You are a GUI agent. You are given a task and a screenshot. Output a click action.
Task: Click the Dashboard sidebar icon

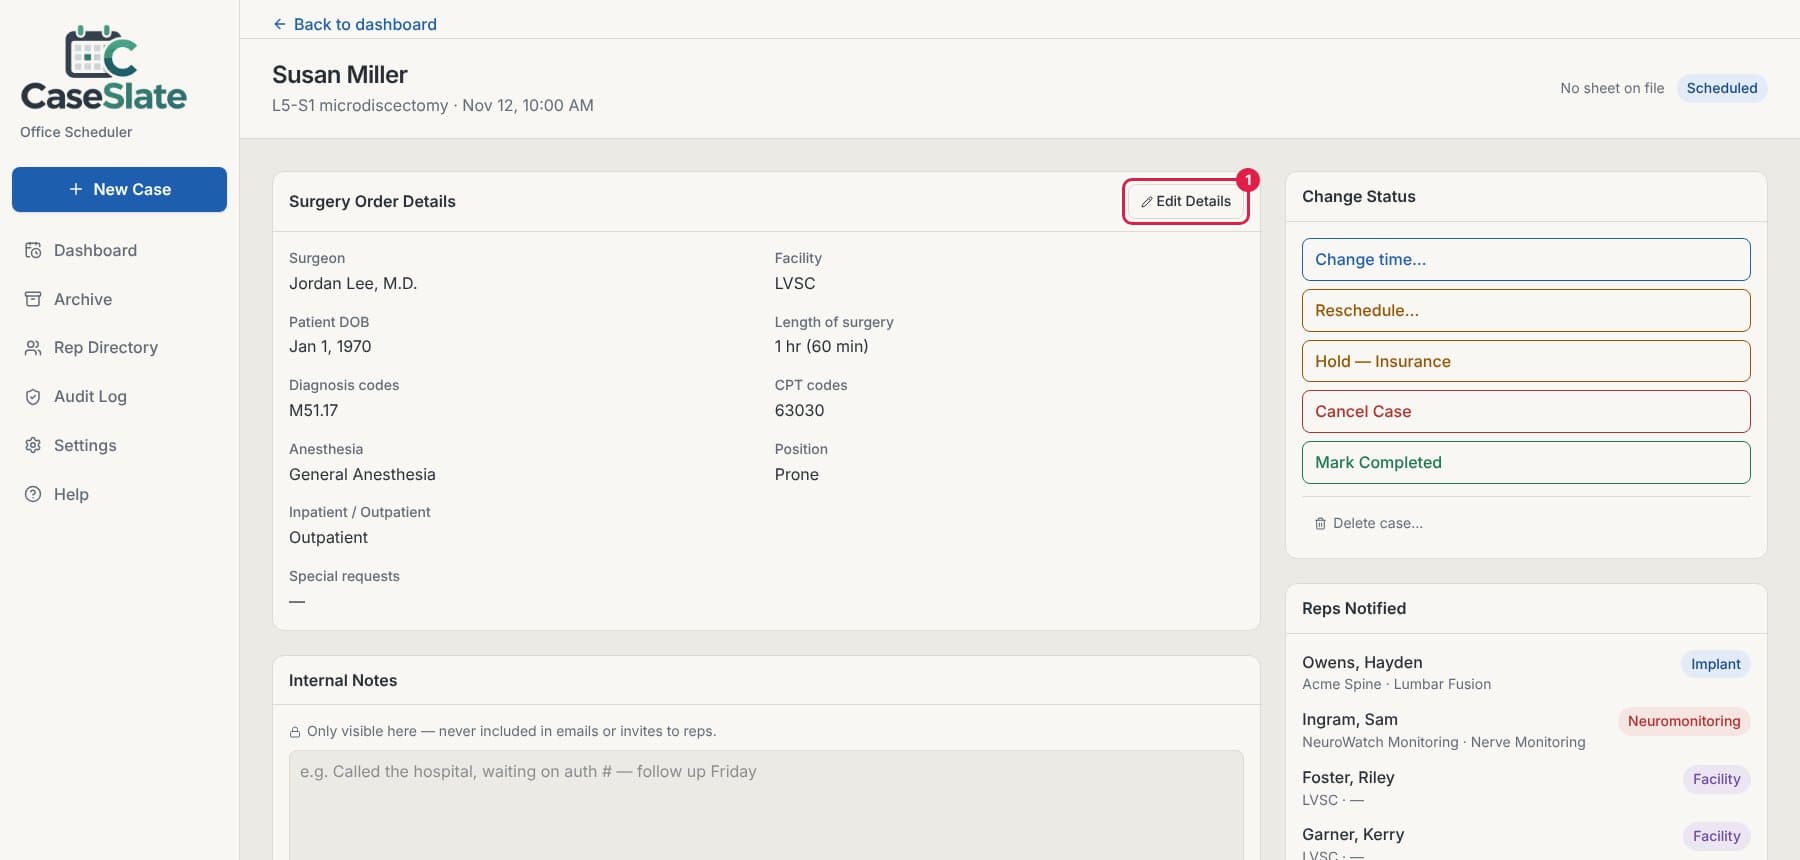(33, 250)
